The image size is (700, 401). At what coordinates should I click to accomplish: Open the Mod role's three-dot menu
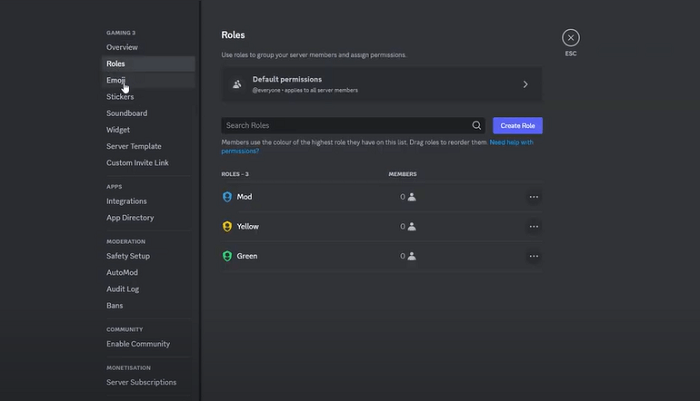pos(533,197)
